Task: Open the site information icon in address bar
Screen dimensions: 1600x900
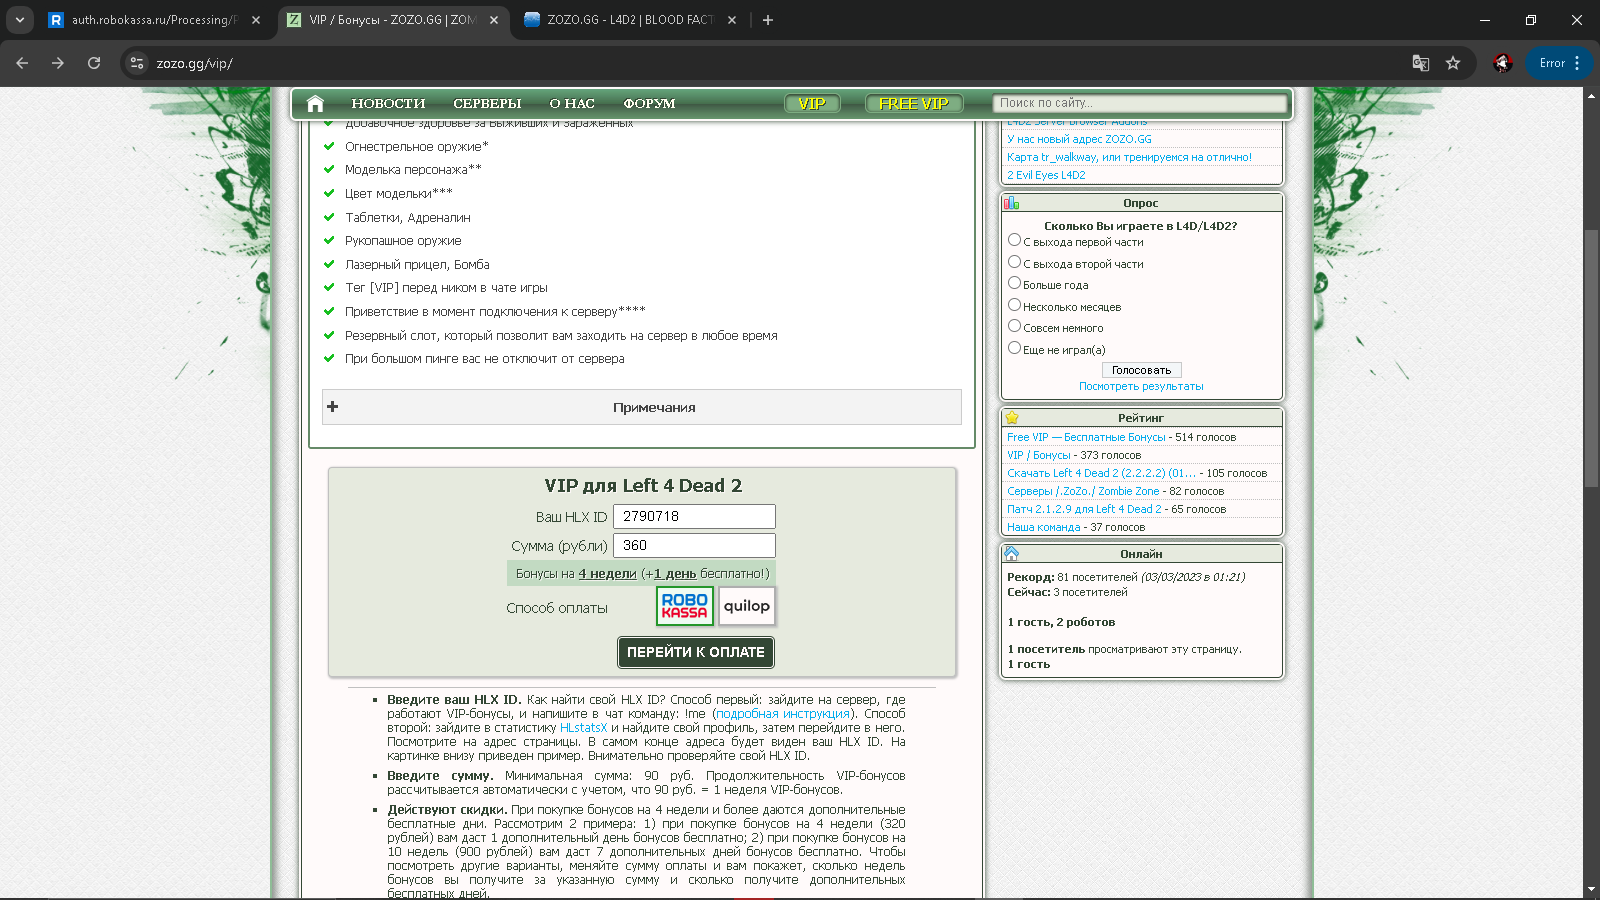Action: click(137, 63)
